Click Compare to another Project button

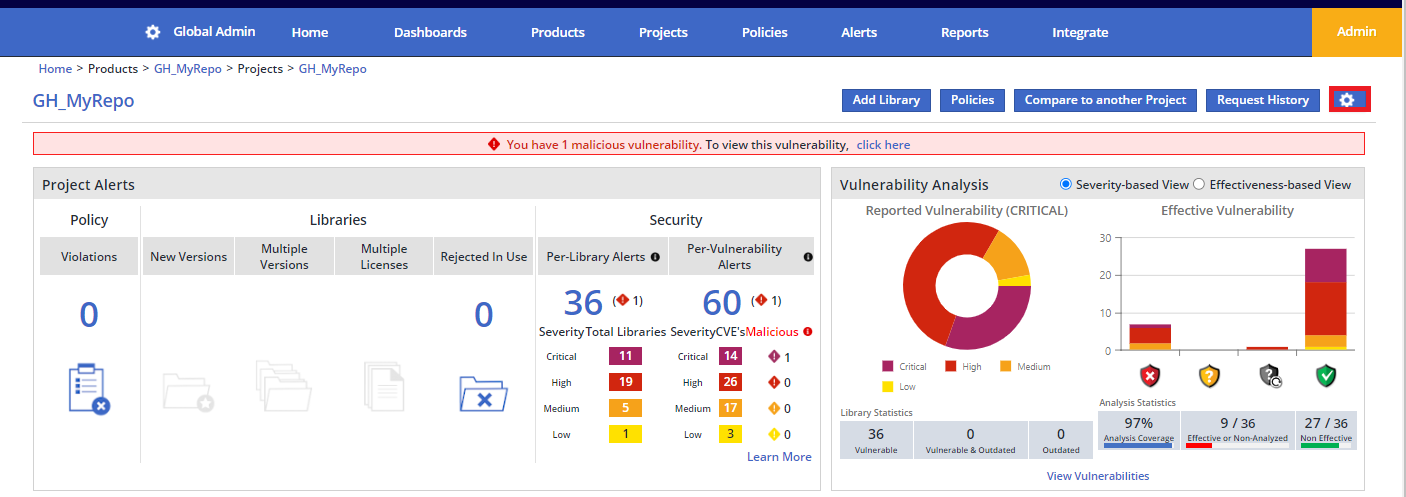pyautogui.click(x=1105, y=100)
